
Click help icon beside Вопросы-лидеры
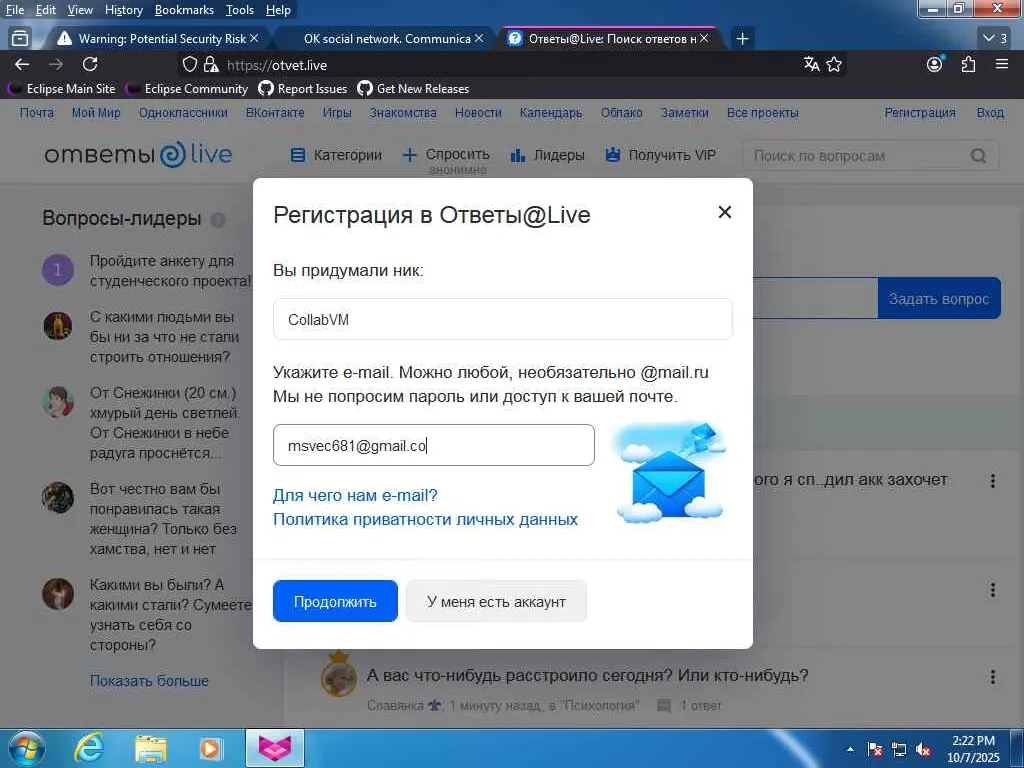[218, 219]
